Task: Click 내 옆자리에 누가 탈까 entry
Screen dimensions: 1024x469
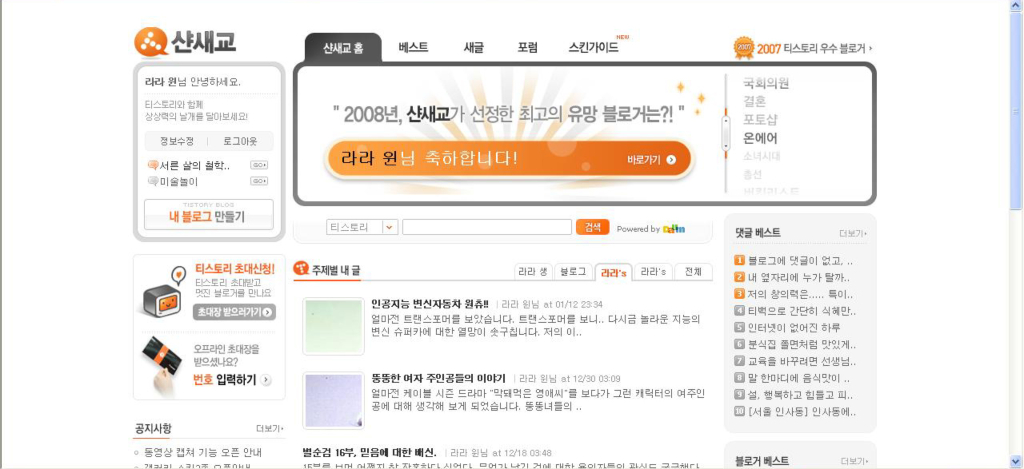Action: (799, 277)
